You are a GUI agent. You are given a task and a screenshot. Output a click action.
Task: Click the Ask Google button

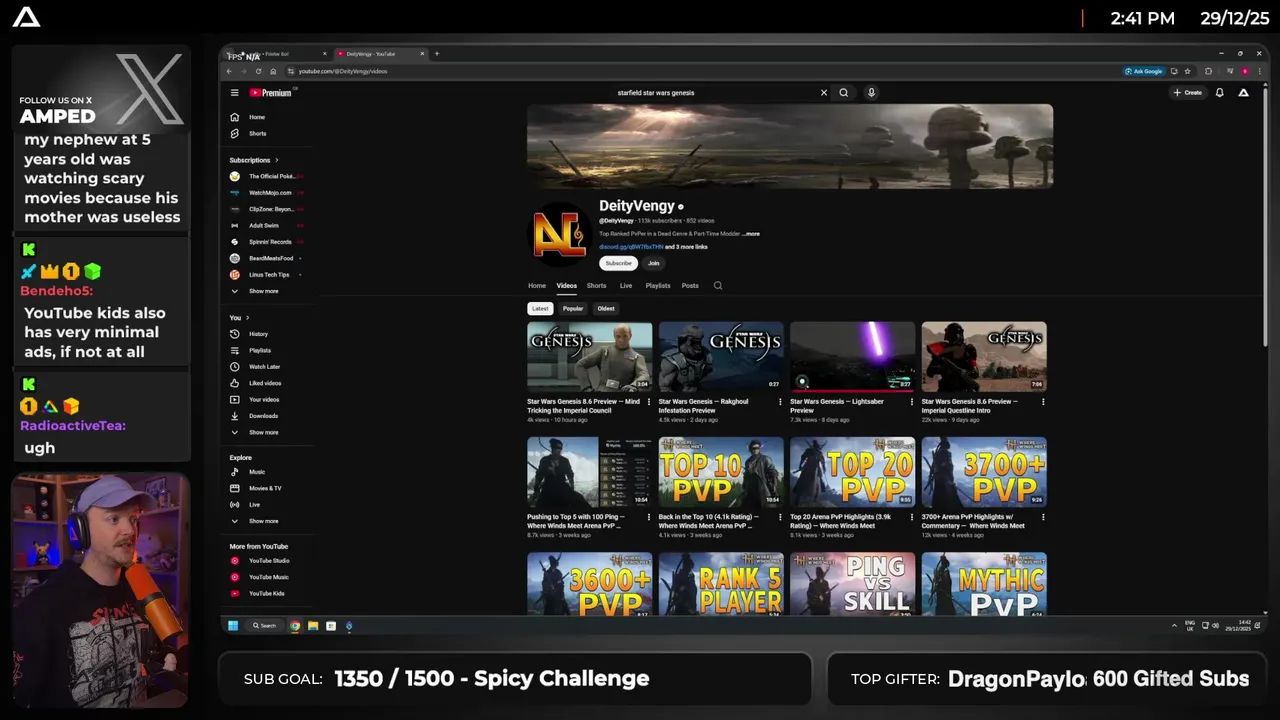[x=1144, y=71]
